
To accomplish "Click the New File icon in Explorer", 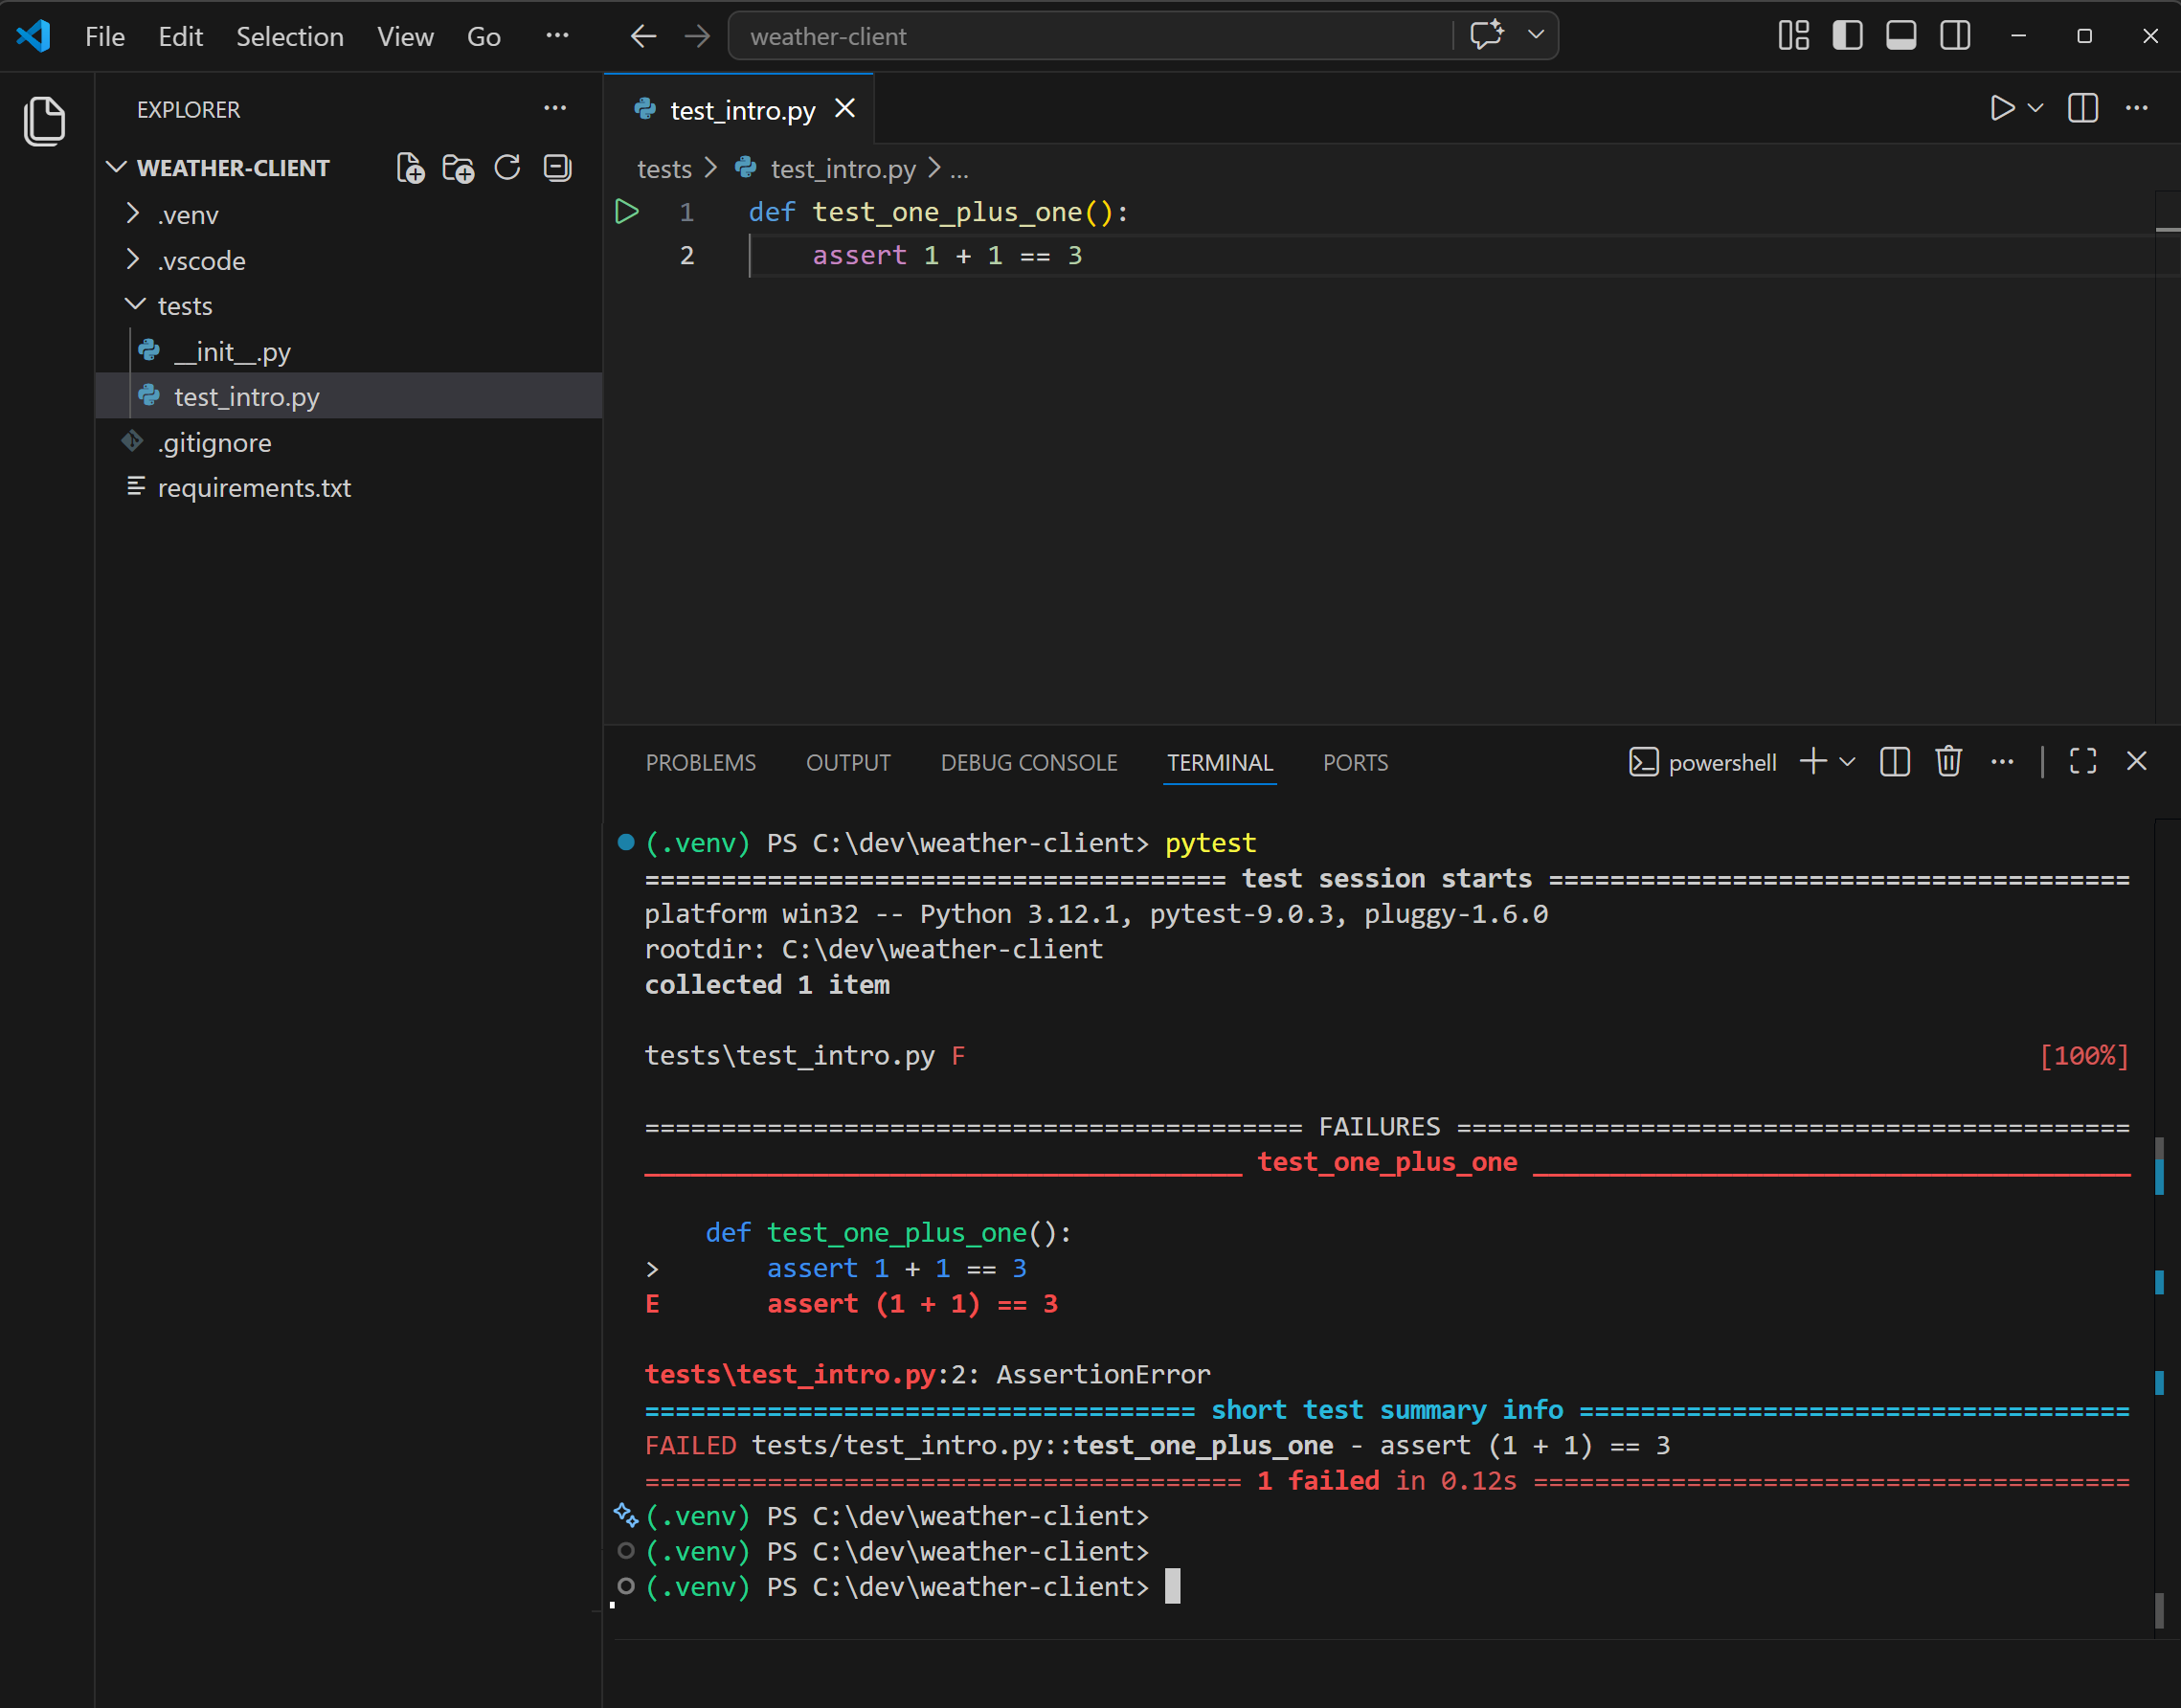I will click(x=410, y=168).
